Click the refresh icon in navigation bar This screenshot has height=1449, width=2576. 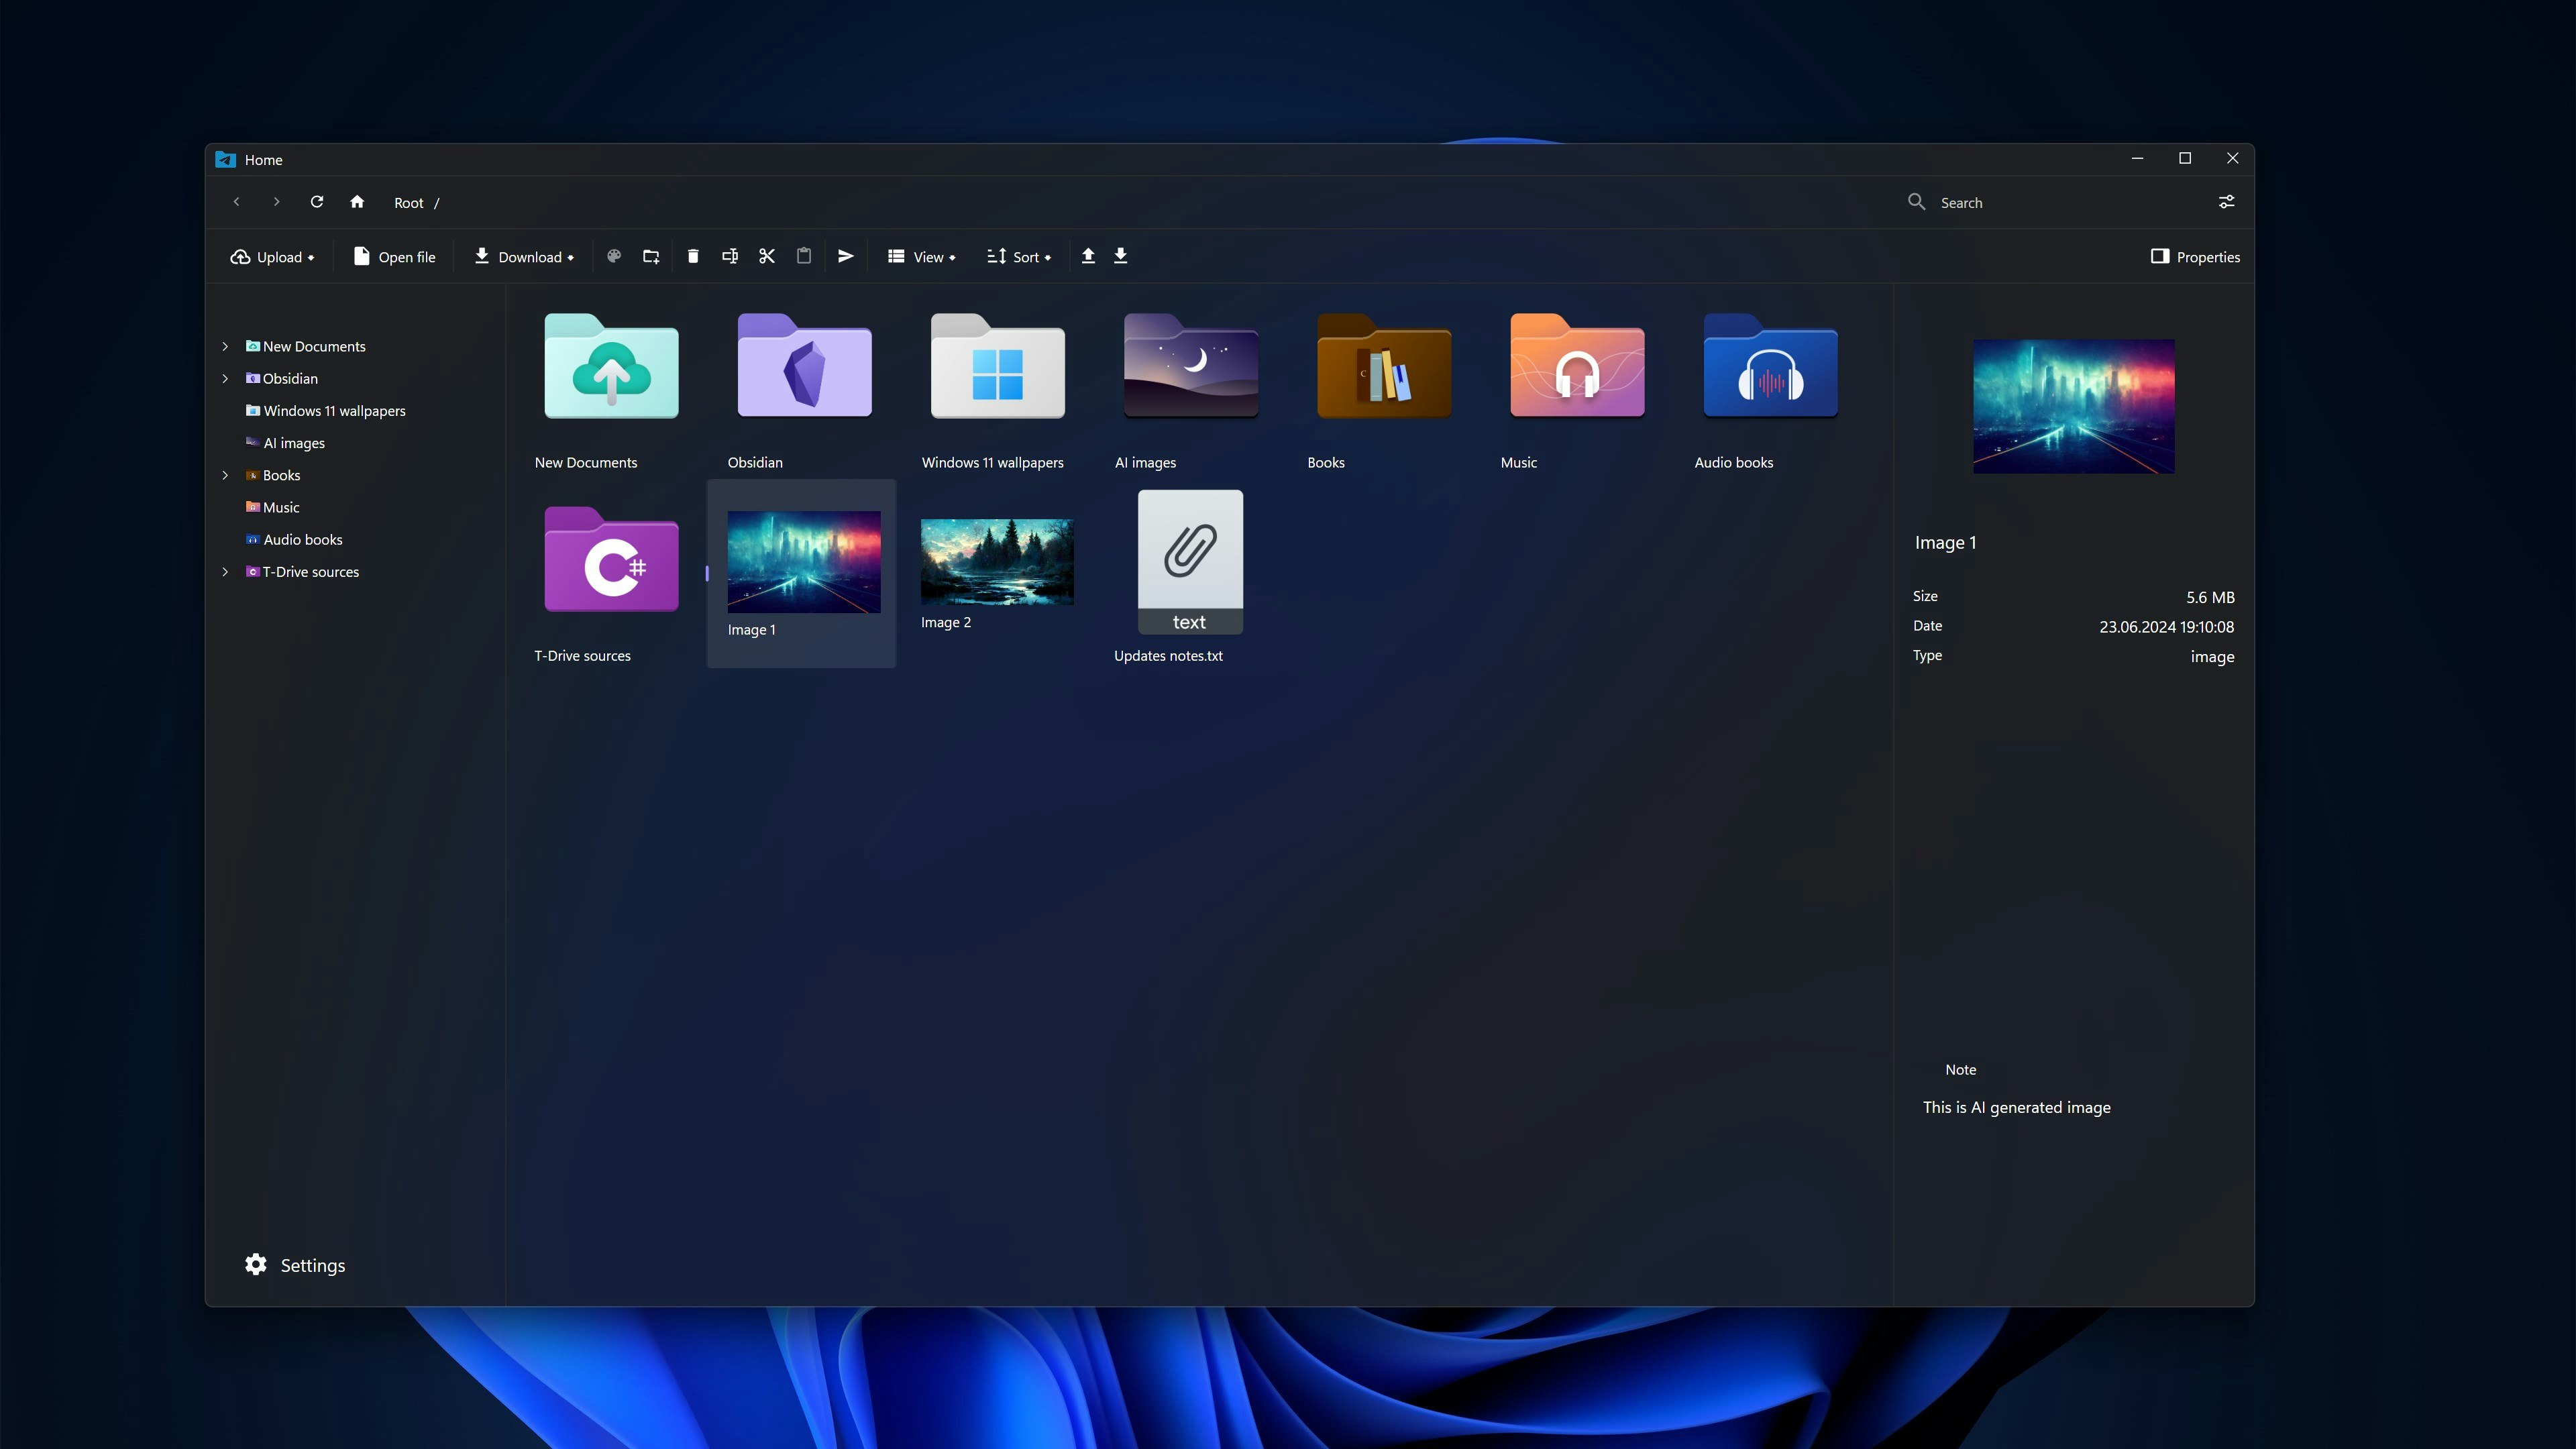(x=317, y=202)
